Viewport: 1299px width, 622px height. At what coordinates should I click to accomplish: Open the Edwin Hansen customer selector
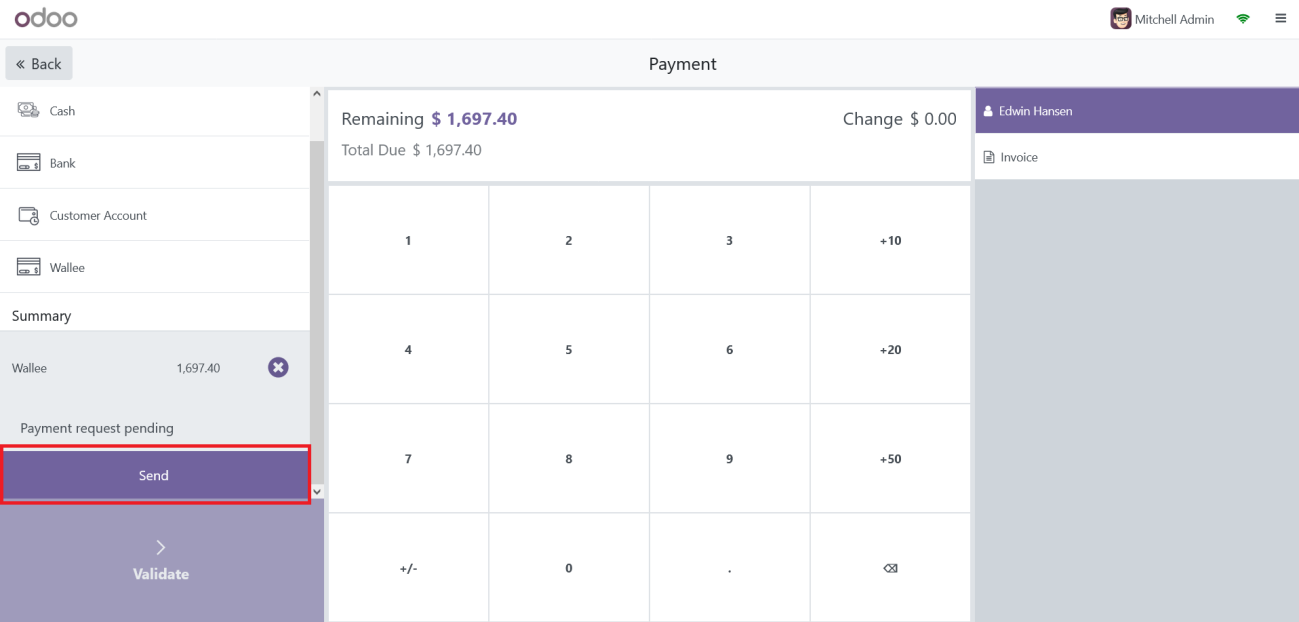tap(1035, 111)
